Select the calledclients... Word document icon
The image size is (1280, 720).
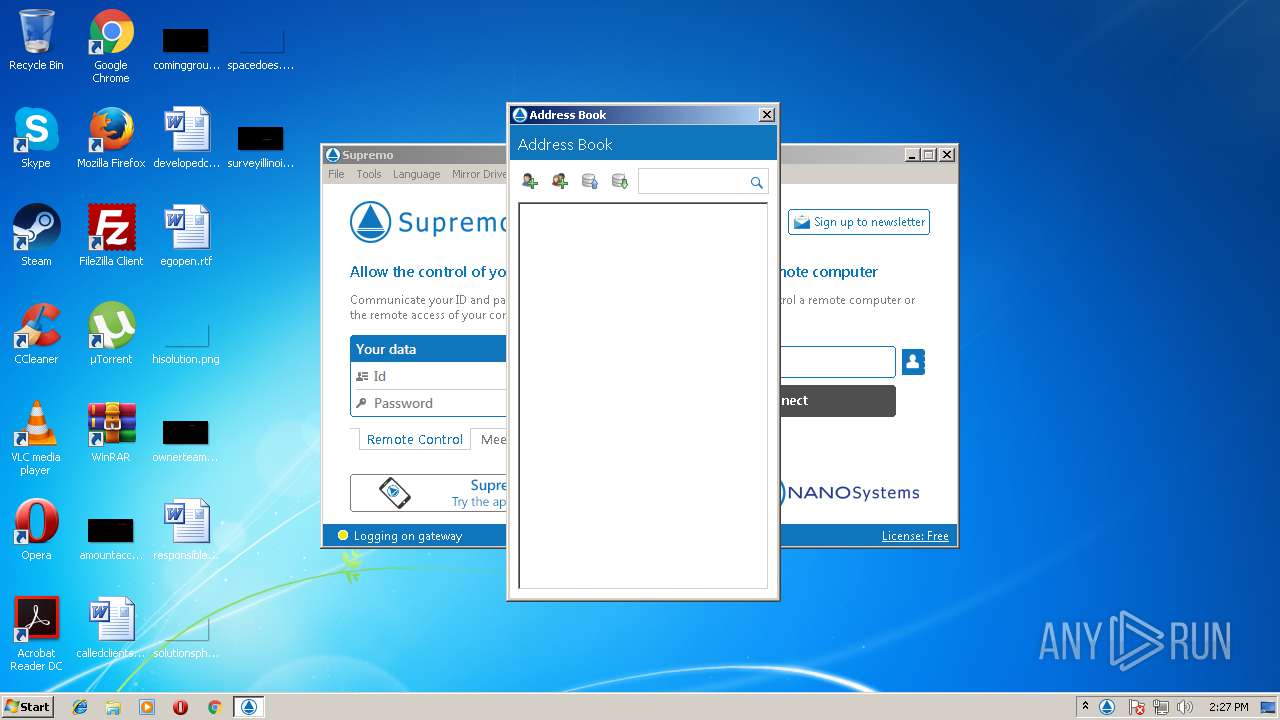(111, 628)
